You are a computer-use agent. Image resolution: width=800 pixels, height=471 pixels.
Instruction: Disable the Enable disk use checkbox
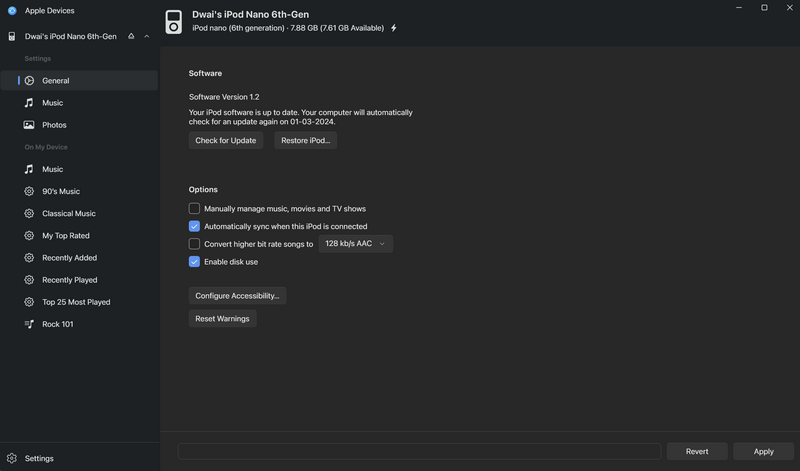[194, 262]
